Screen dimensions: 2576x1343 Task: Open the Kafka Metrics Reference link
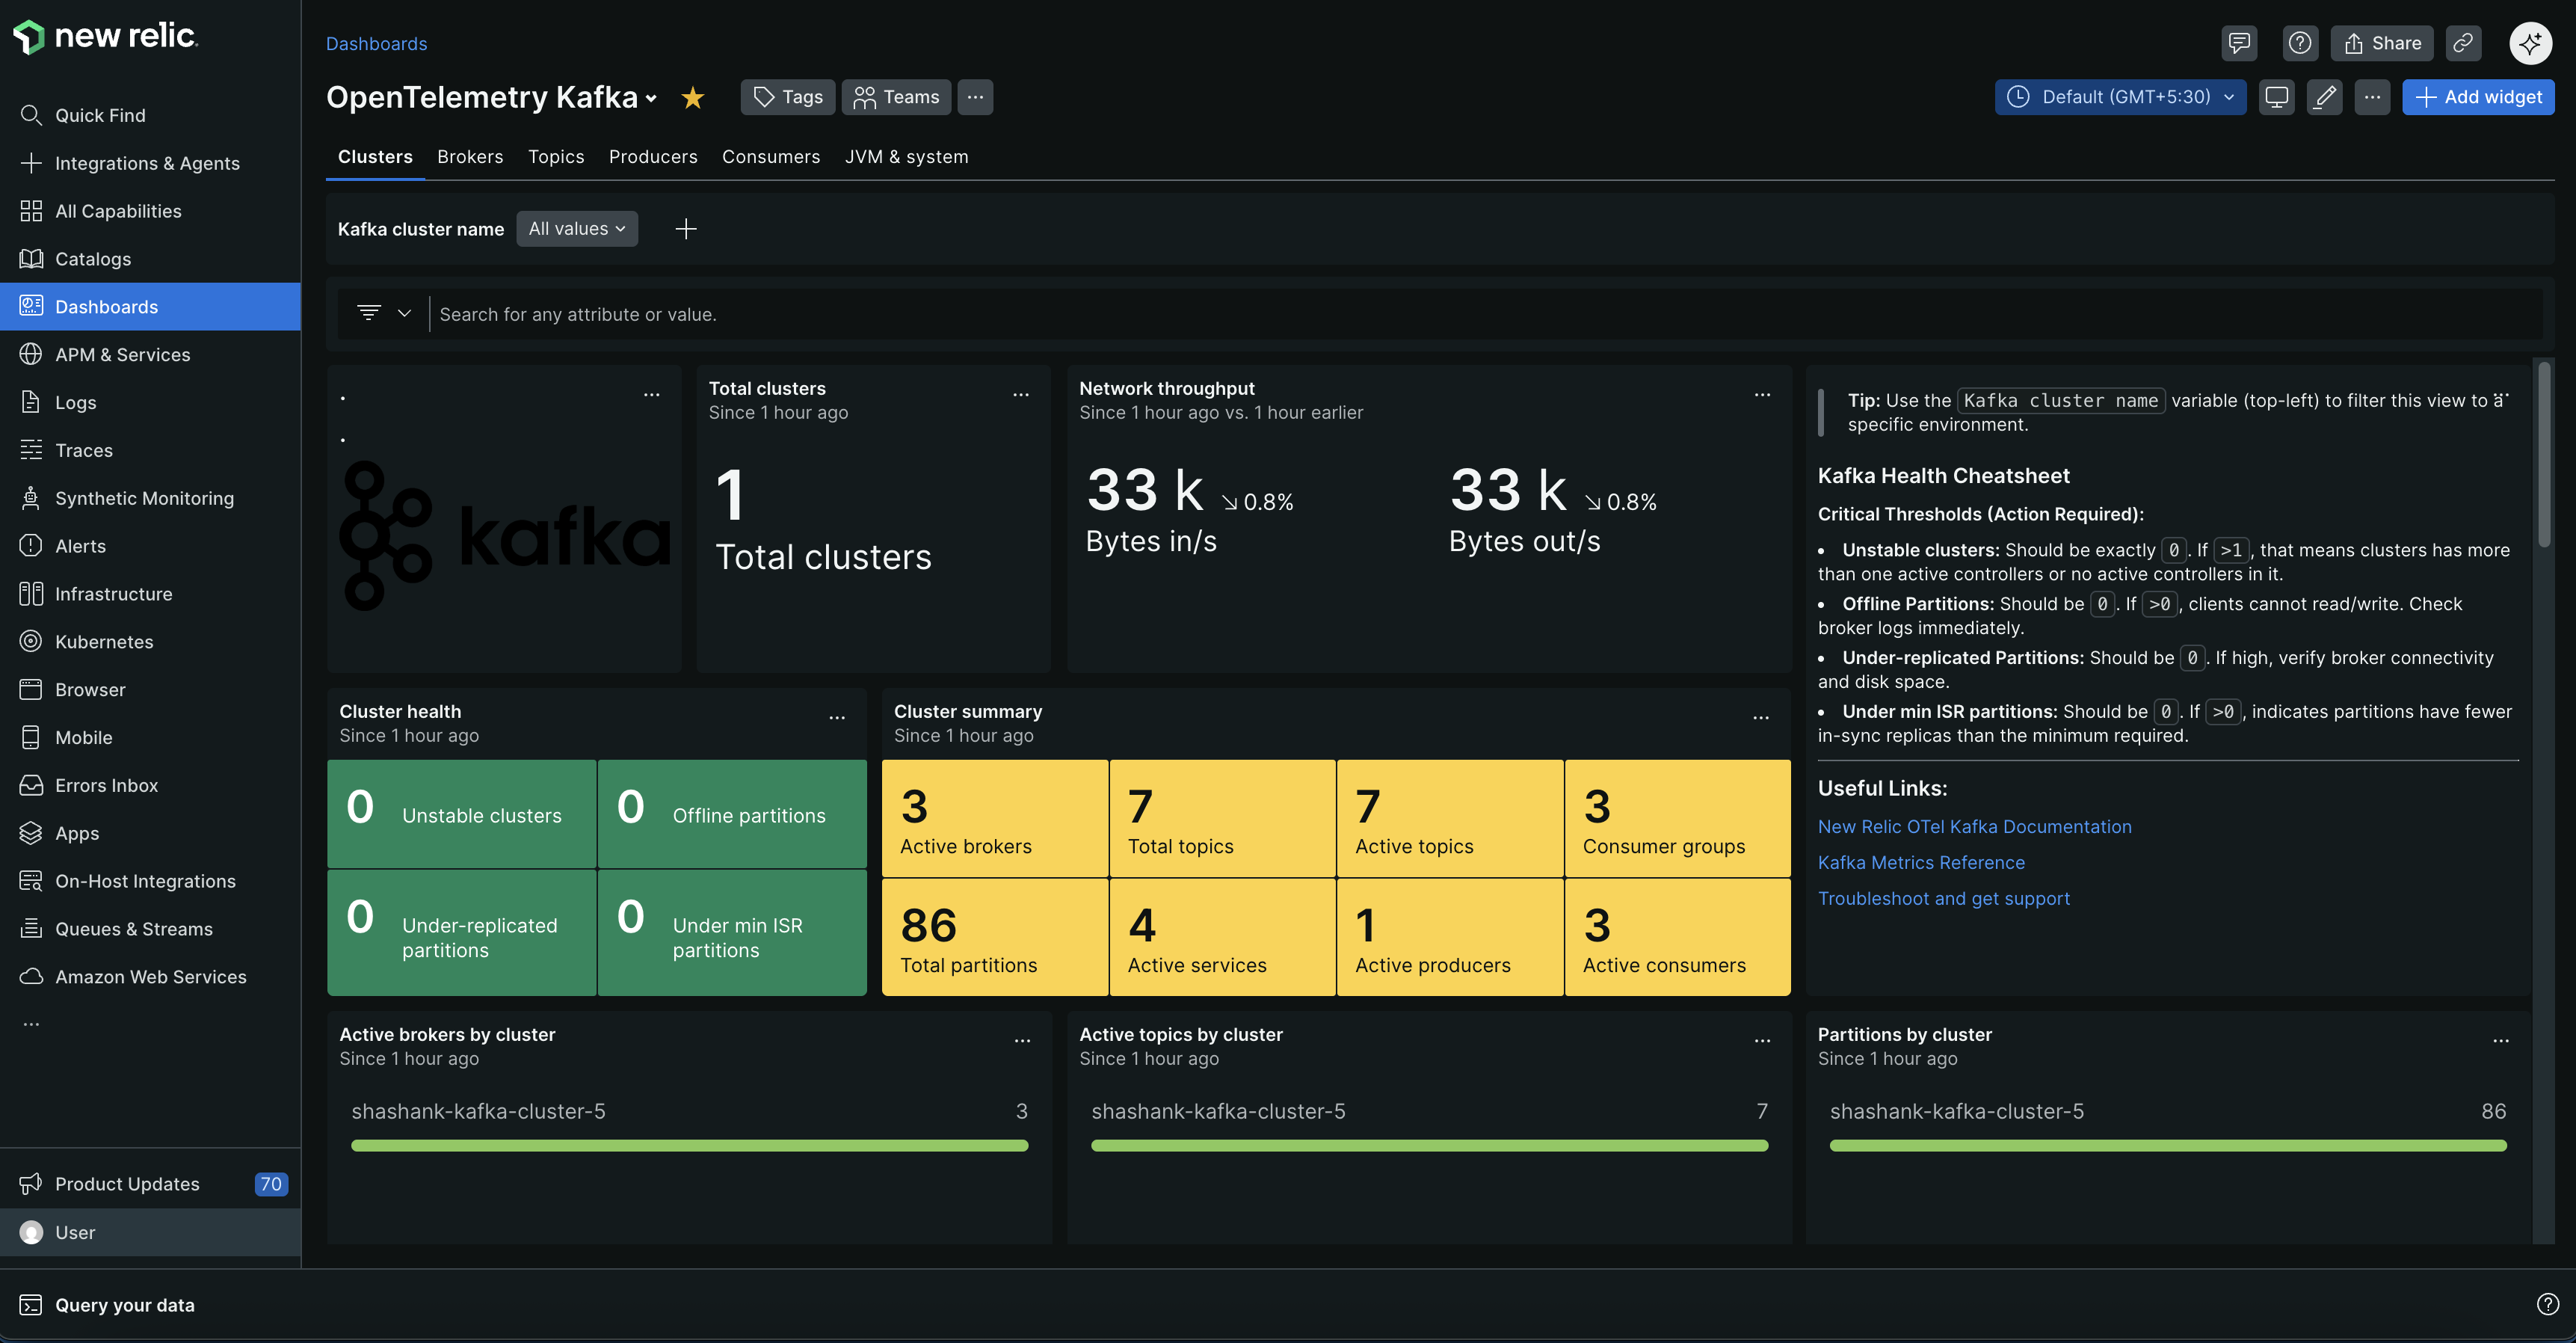pos(1920,862)
